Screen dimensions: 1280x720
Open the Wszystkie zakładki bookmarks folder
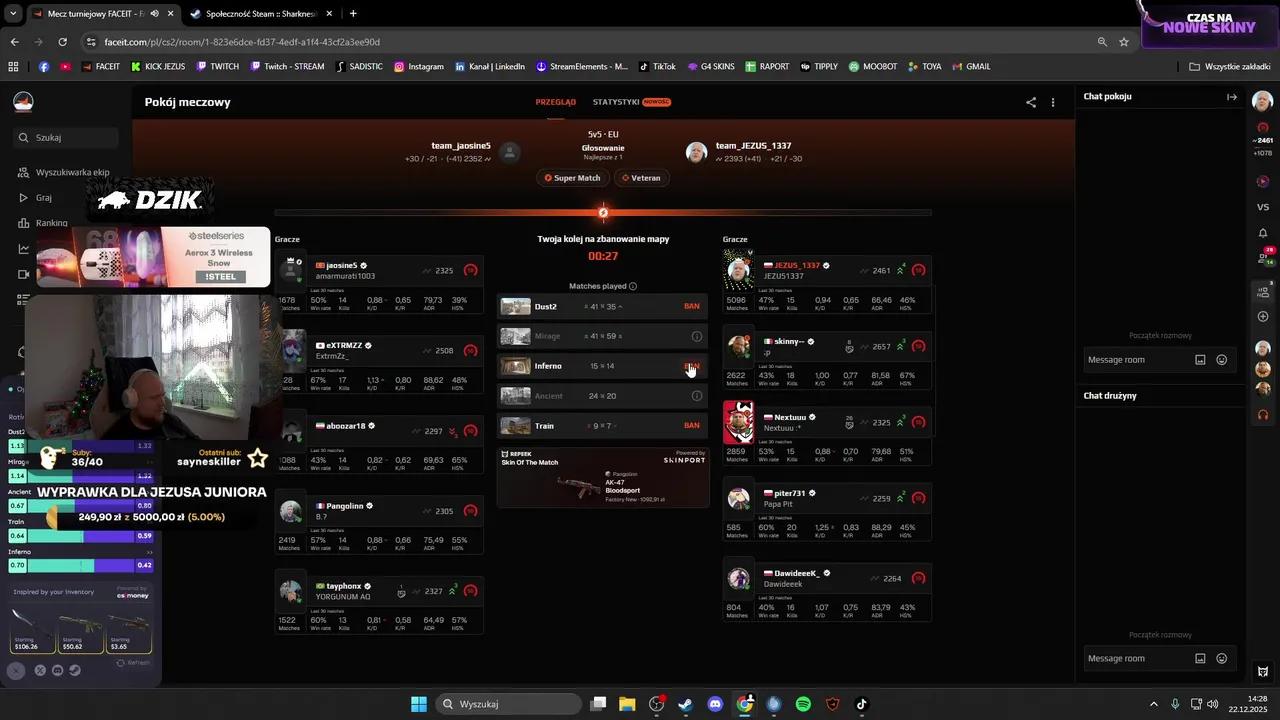coord(1229,67)
